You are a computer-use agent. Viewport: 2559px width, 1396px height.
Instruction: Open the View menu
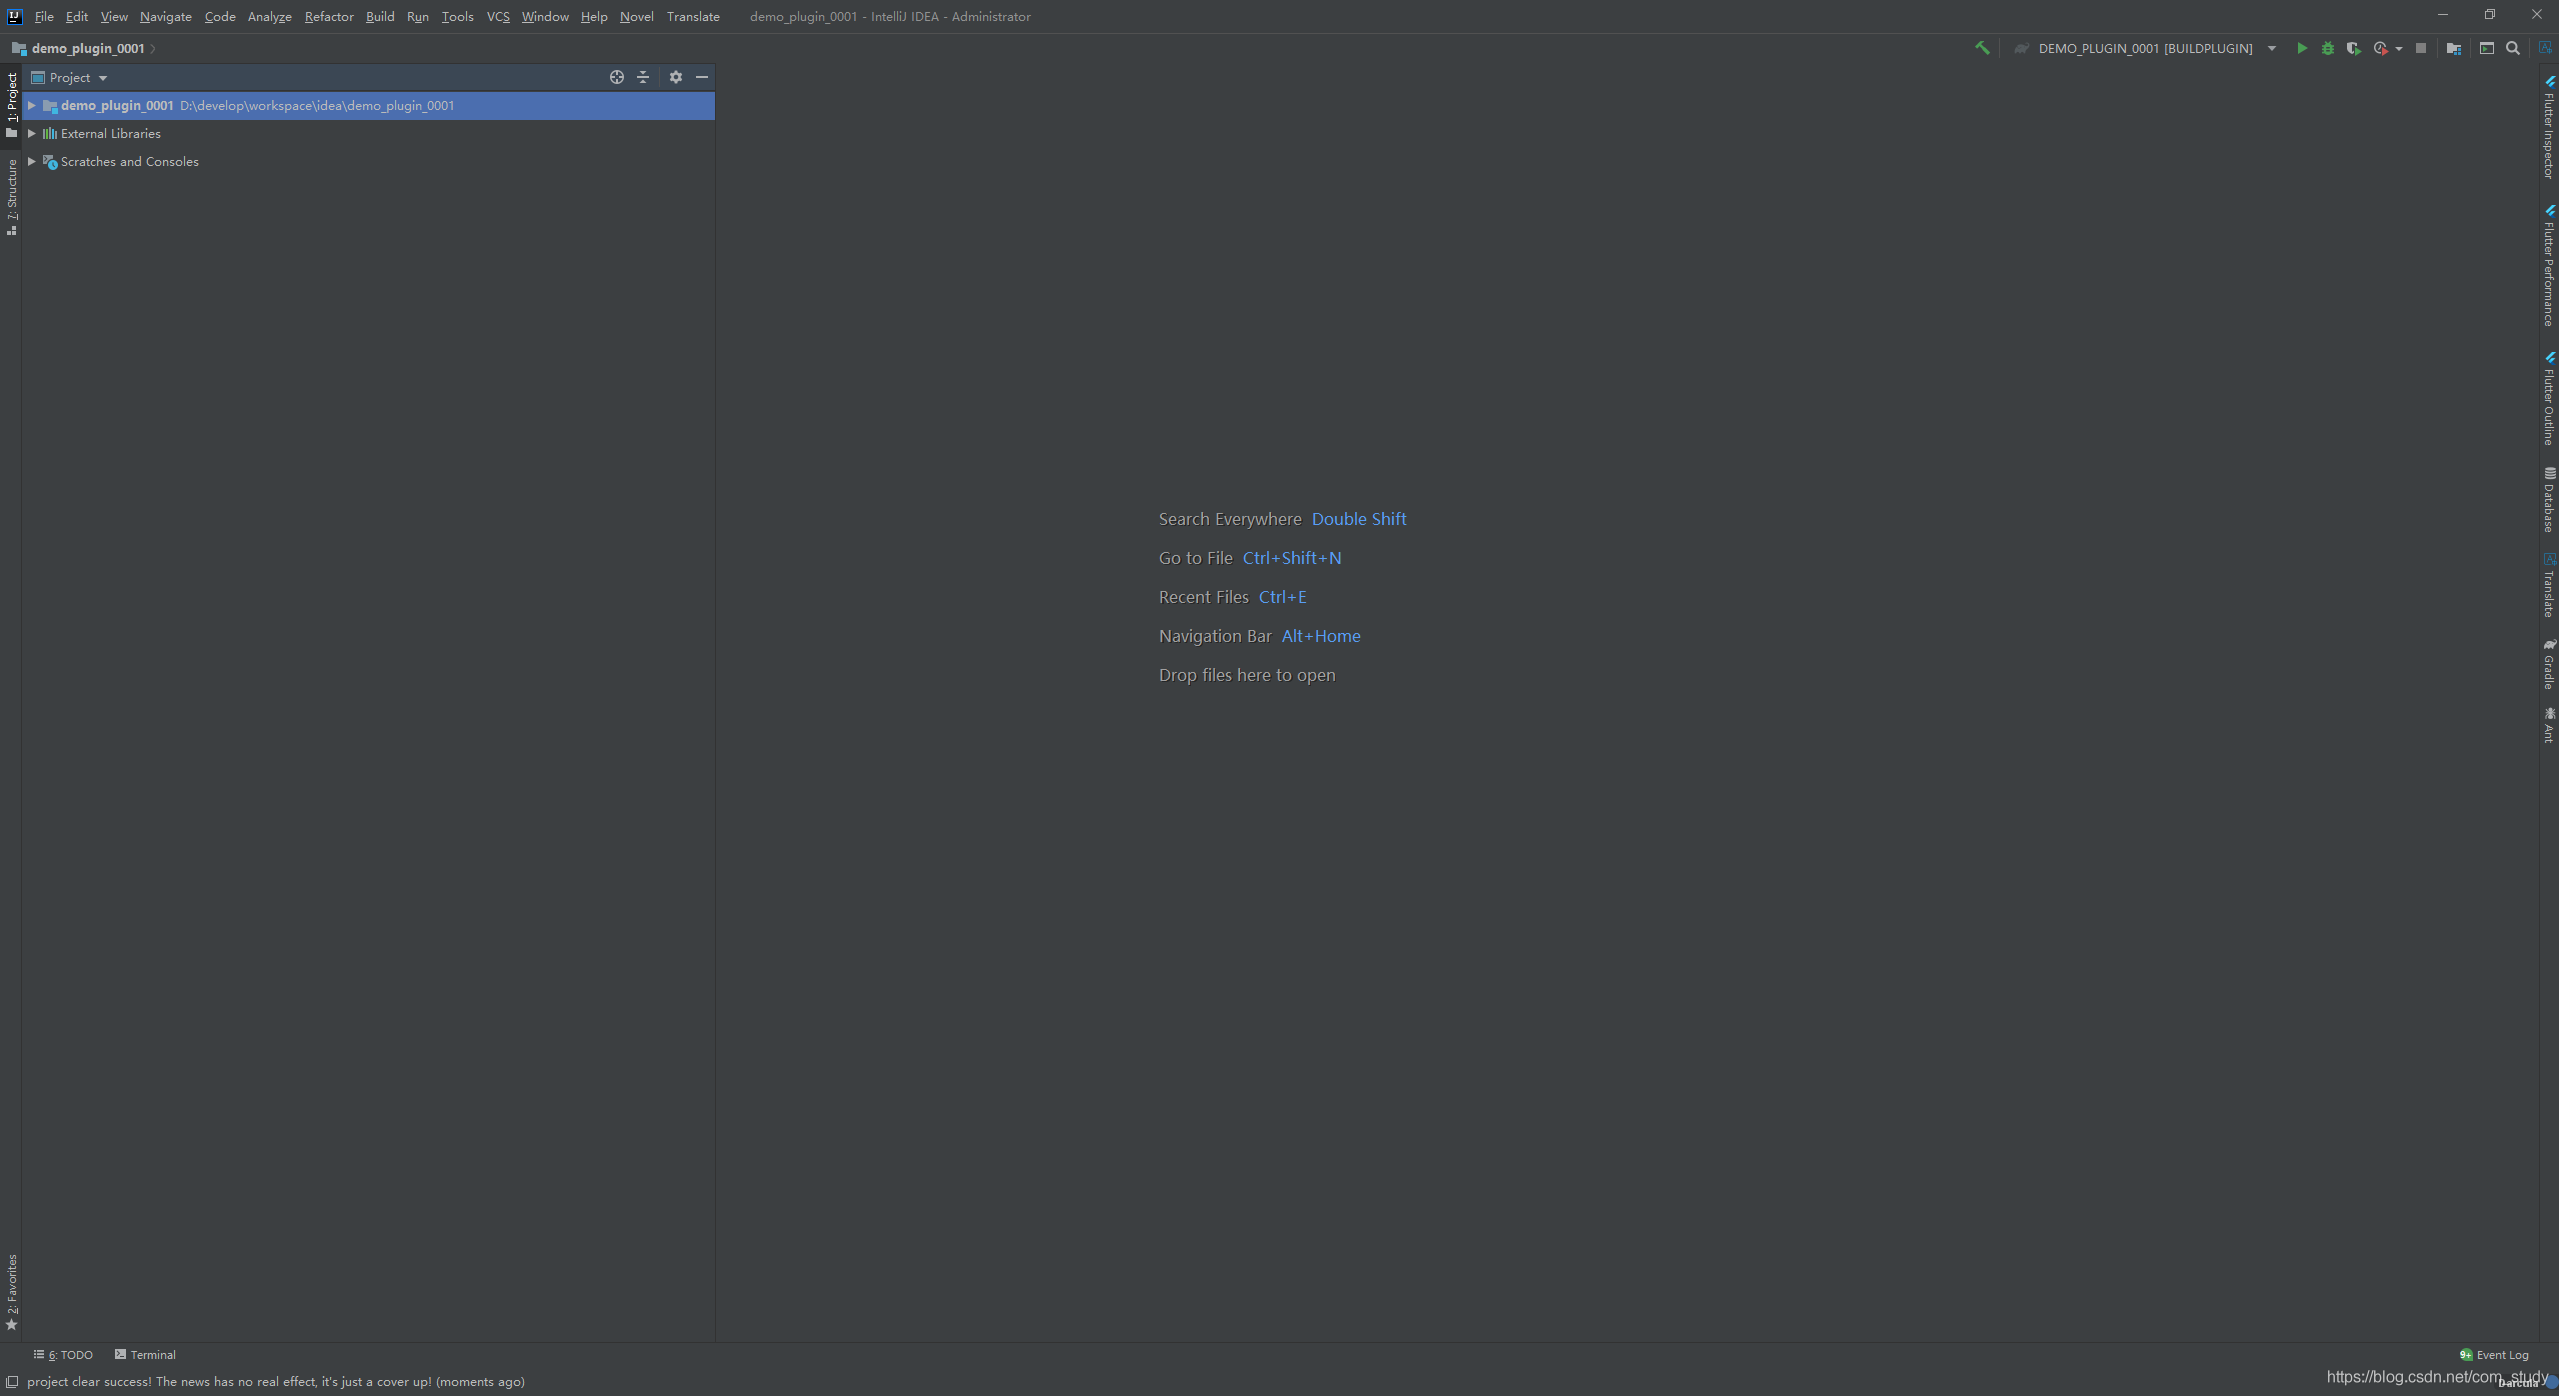click(114, 16)
